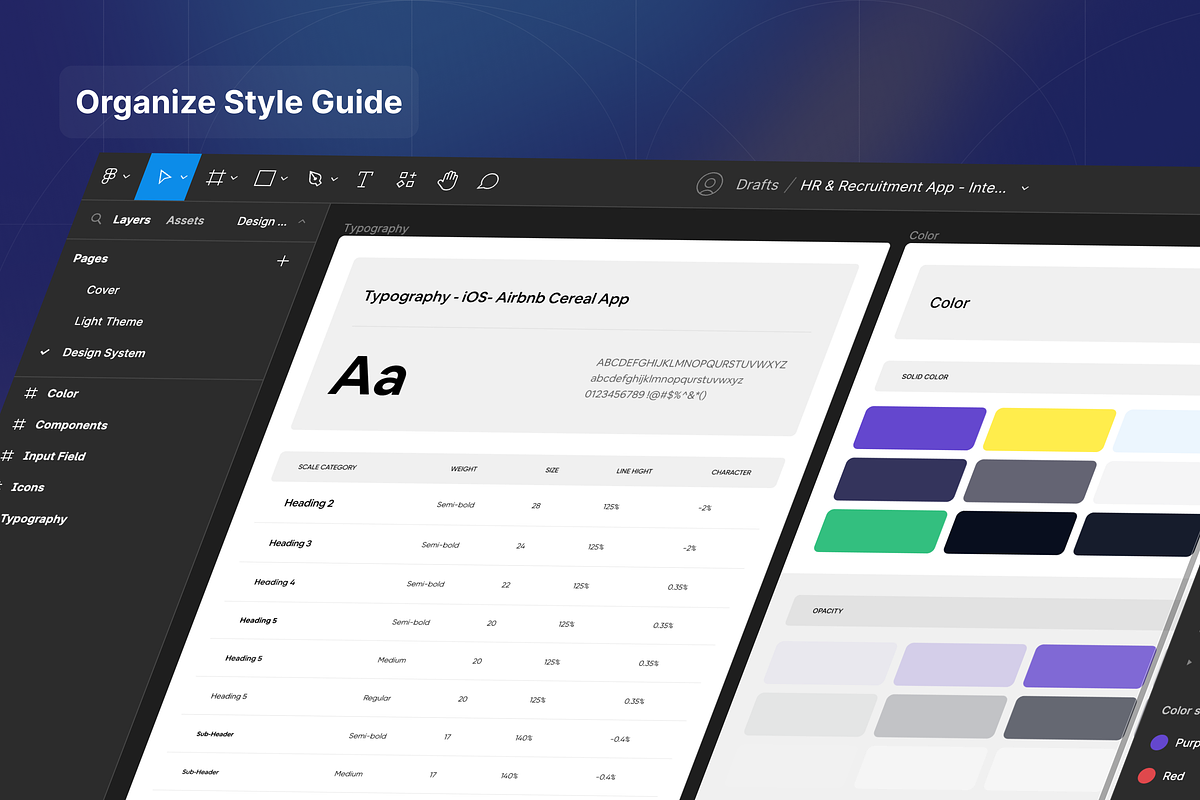Click the SCALE CATEGORY column header

327,468
